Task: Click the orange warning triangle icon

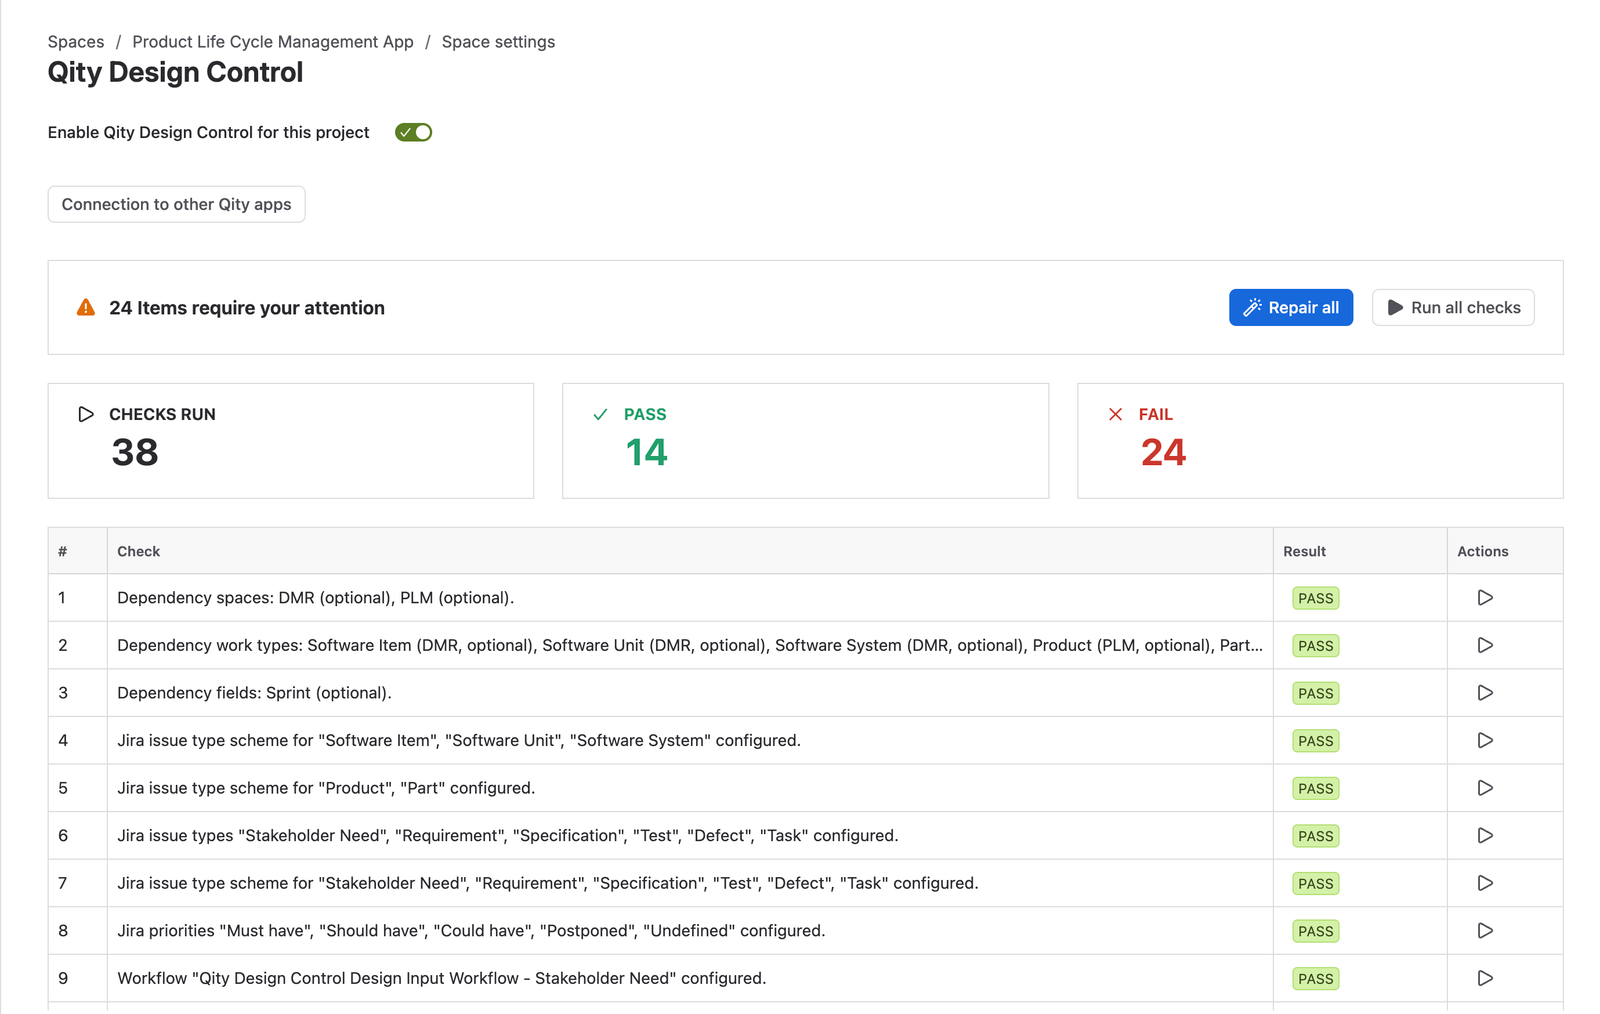Action: click(x=86, y=308)
